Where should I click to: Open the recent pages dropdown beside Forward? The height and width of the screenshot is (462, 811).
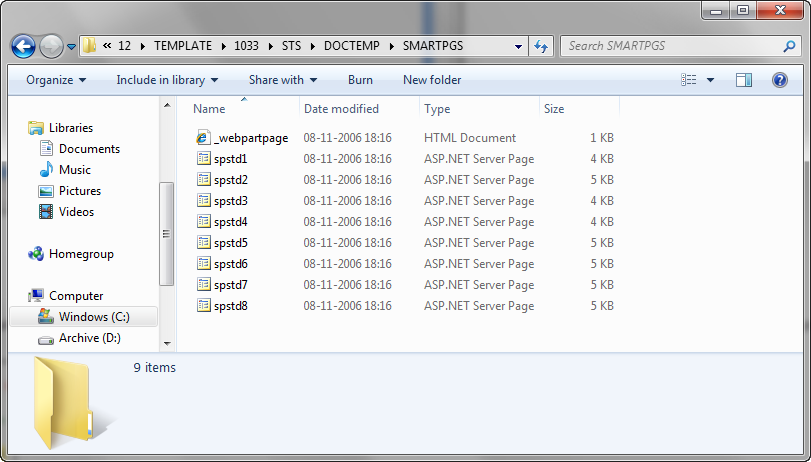(71, 47)
